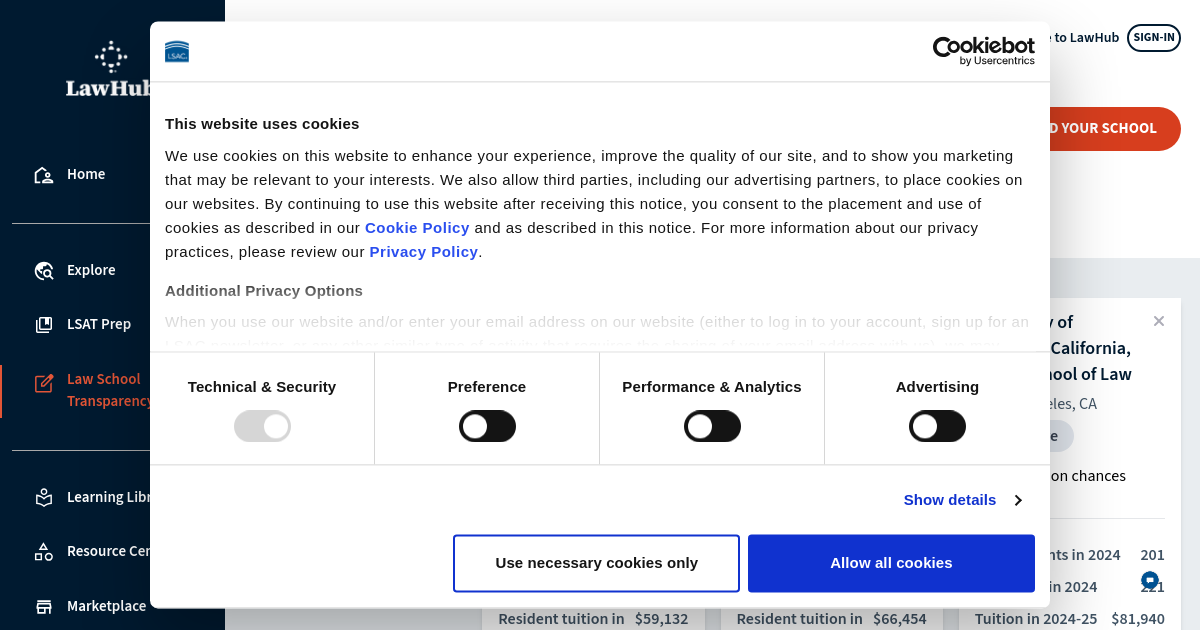Toggle the Technical & Security switch
Image resolution: width=1200 pixels, height=630 pixels.
click(262, 426)
